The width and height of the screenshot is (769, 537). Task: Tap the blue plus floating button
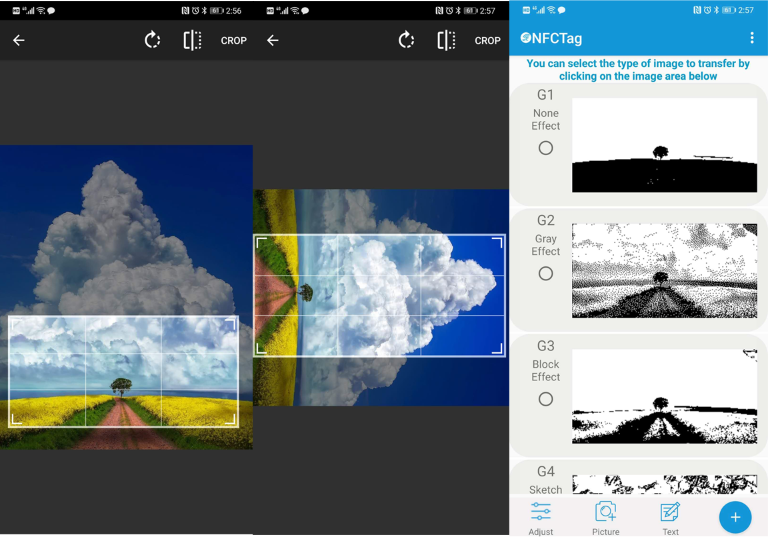tap(735, 517)
